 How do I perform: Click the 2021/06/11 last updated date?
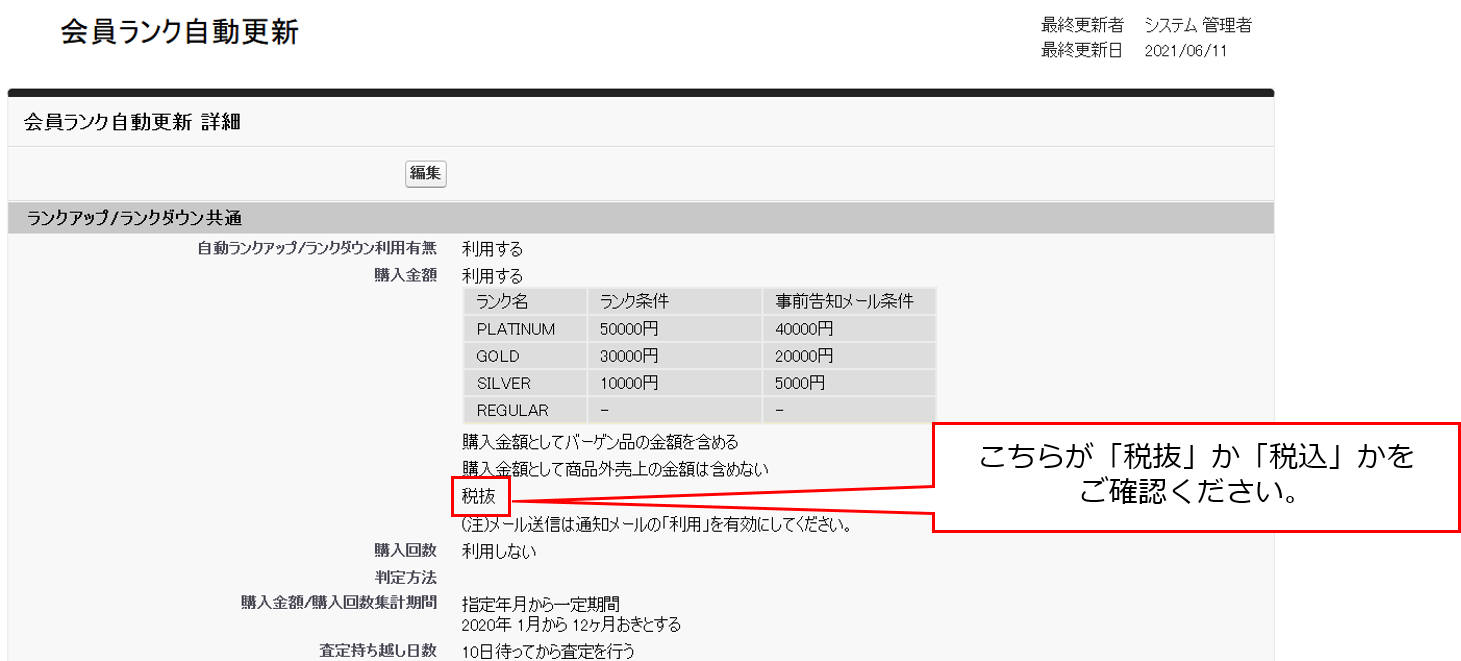[x=1185, y=51]
